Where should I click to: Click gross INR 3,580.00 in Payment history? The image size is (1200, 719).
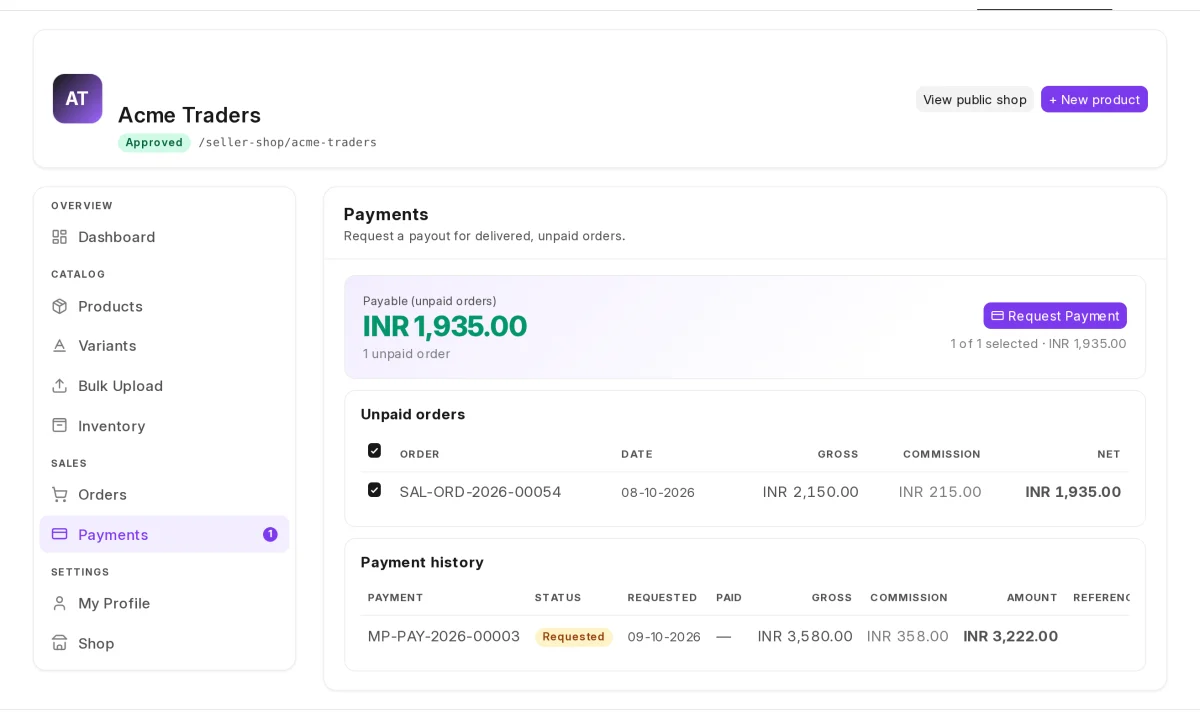pyautogui.click(x=805, y=636)
